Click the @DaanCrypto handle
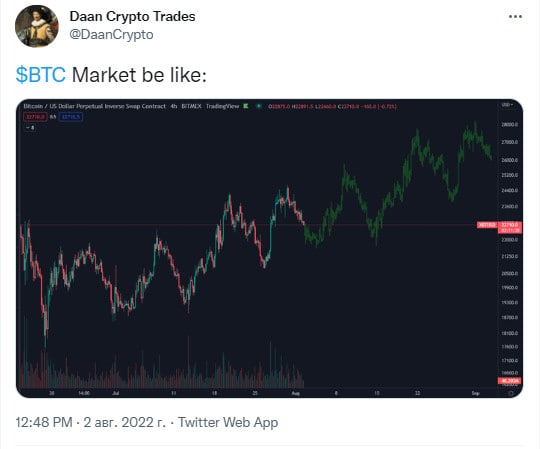Viewport: 540px width, 449px height. click(111, 34)
